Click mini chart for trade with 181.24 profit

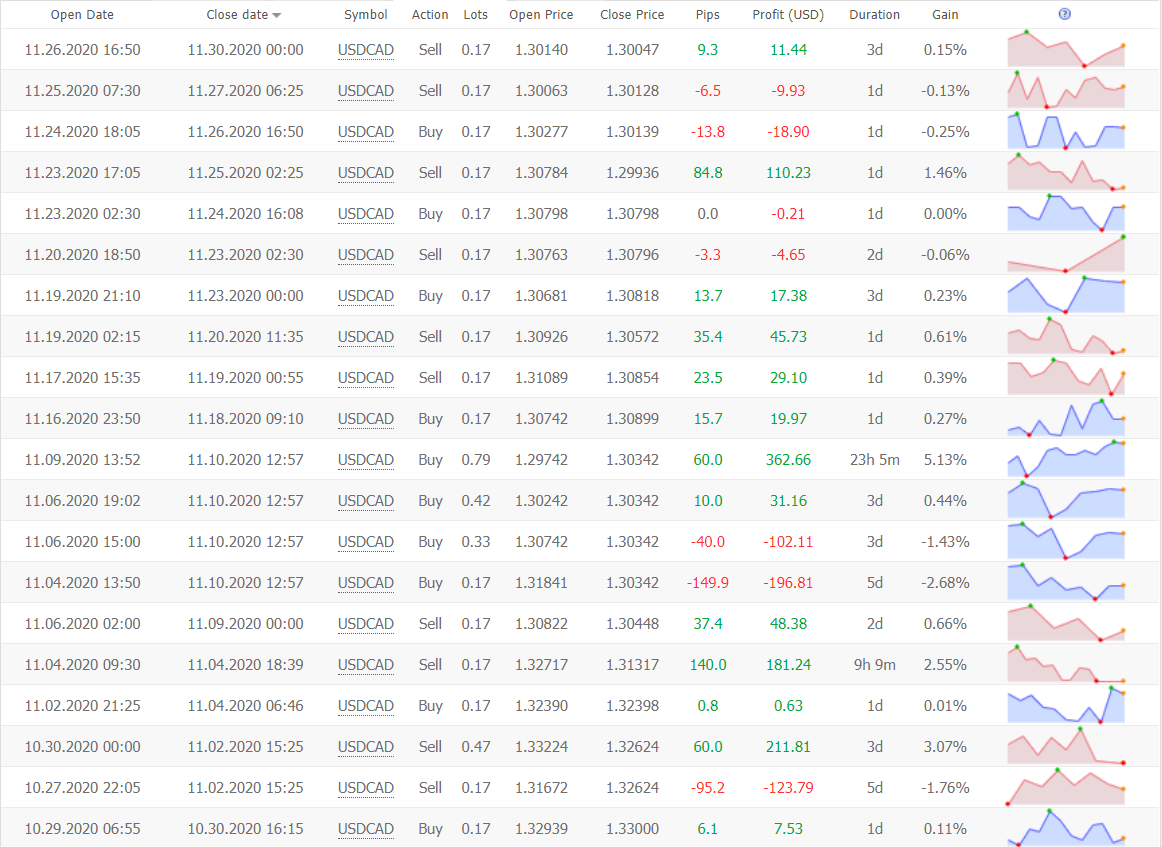click(1065, 665)
